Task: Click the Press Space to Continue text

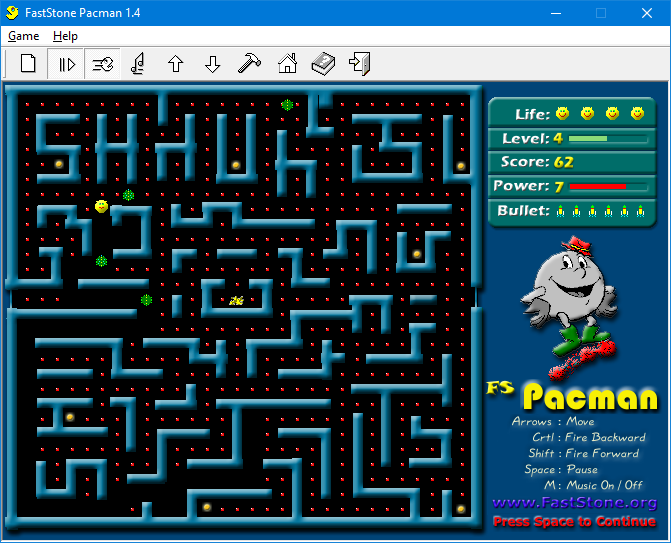Action: coord(574,522)
